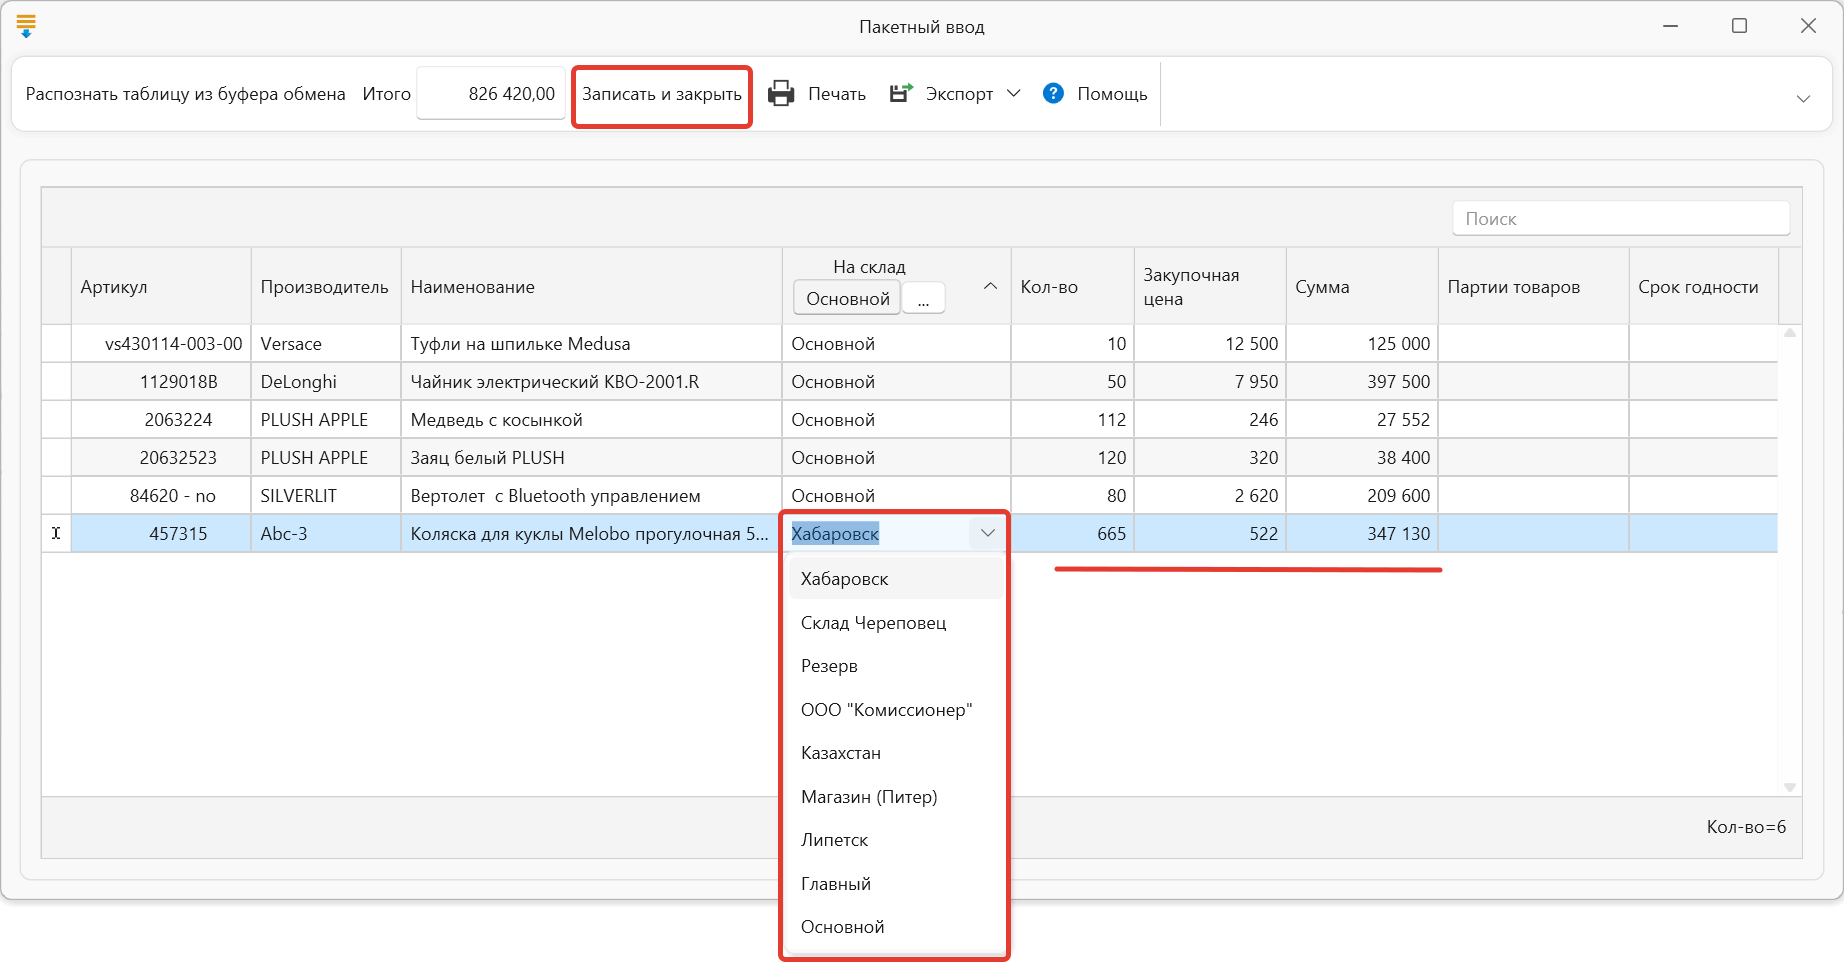This screenshot has height=971, width=1844.
Task: Click article cell 84620 - no
Action: pos(161,495)
